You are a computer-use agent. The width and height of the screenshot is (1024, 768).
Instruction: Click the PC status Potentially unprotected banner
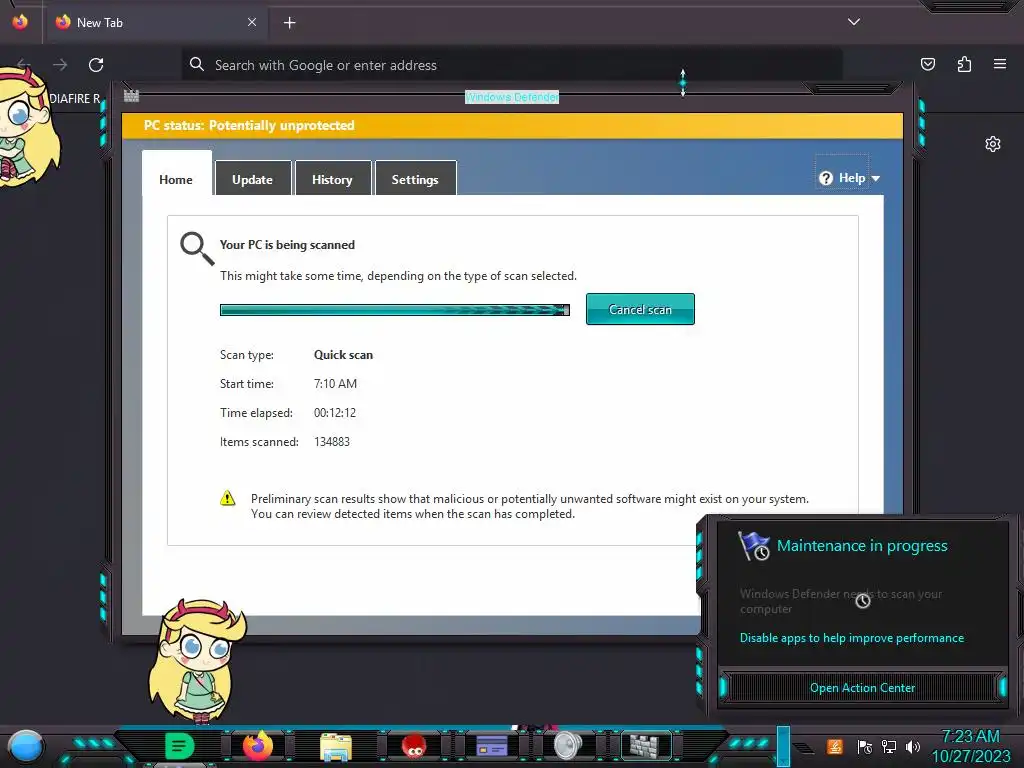(513, 125)
